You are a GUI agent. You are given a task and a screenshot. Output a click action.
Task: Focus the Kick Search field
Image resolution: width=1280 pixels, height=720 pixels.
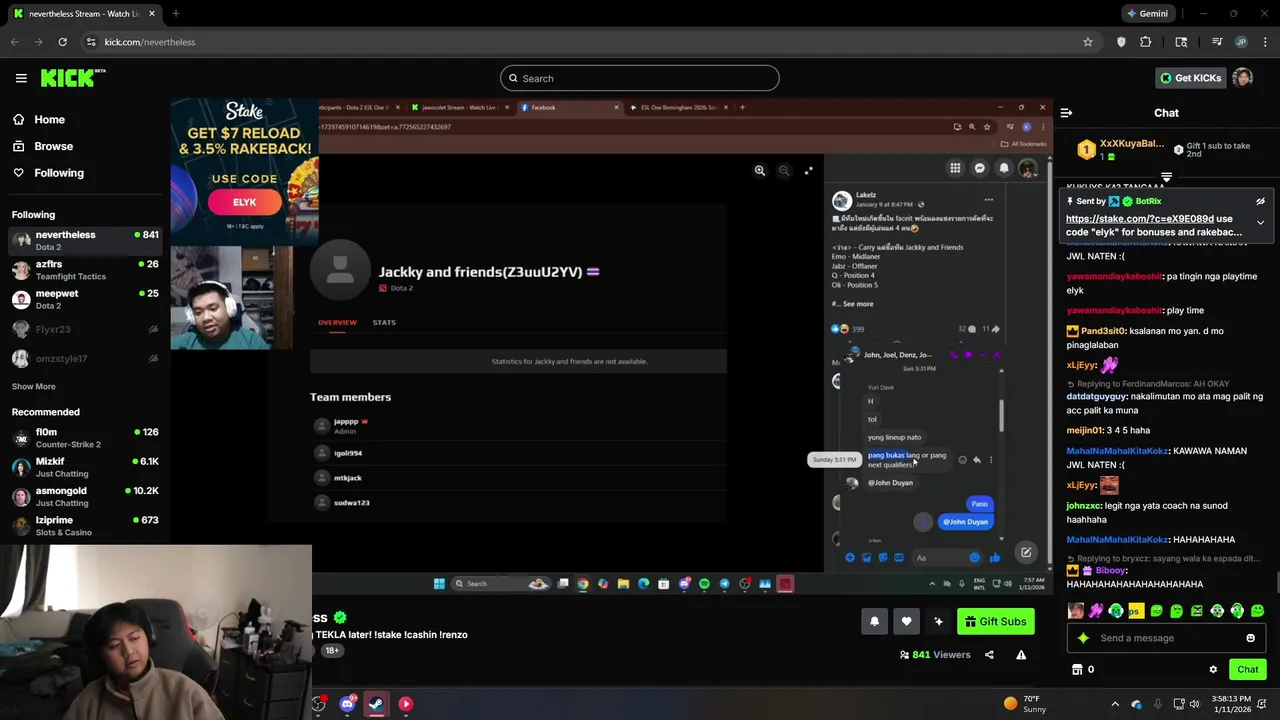[640, 78]
